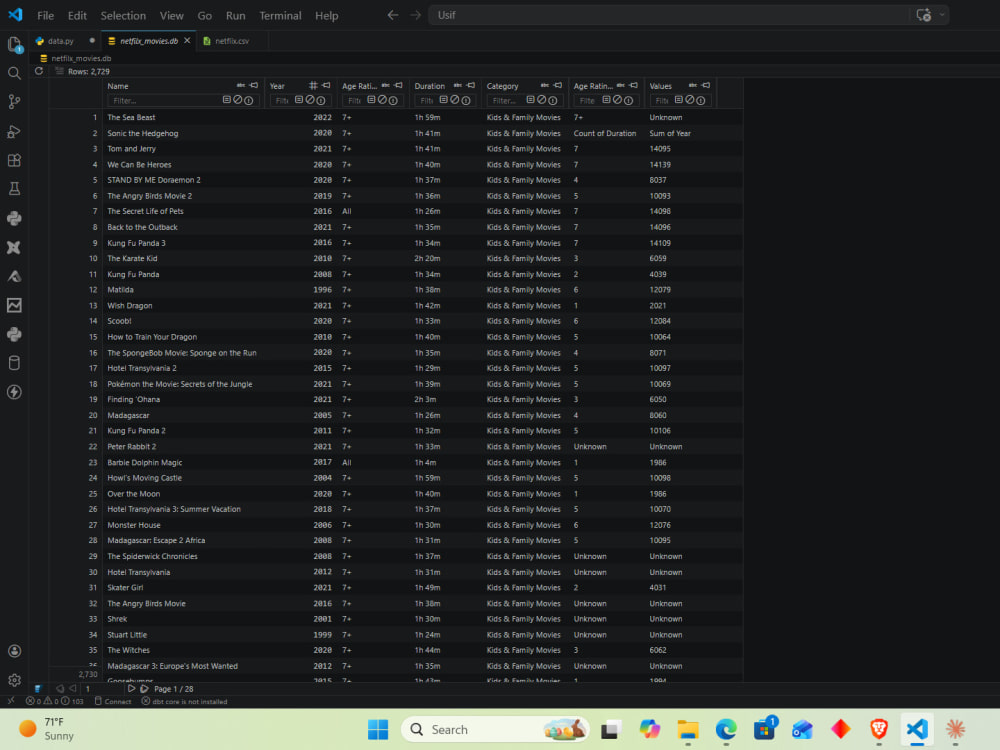The image size is (1000, 750).
Task: Open the weather widget showing 71°F Sunny
Action: click(x=47, y=729)
